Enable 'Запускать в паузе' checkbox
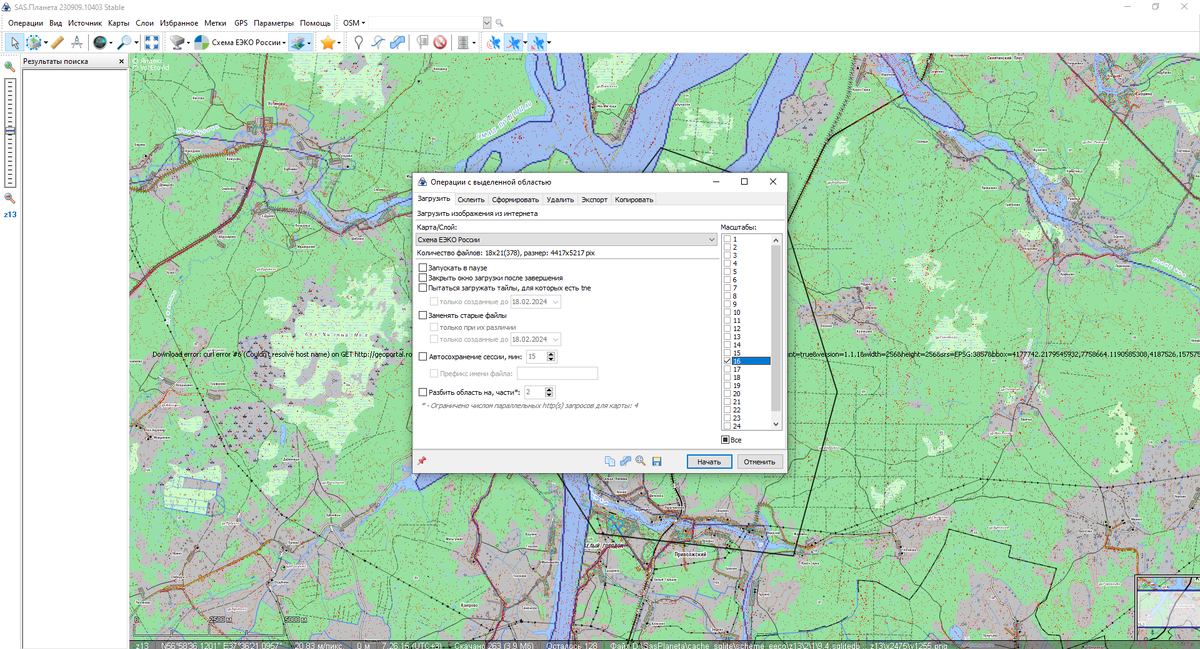1200x649 pixels. (x=423, y=268)
